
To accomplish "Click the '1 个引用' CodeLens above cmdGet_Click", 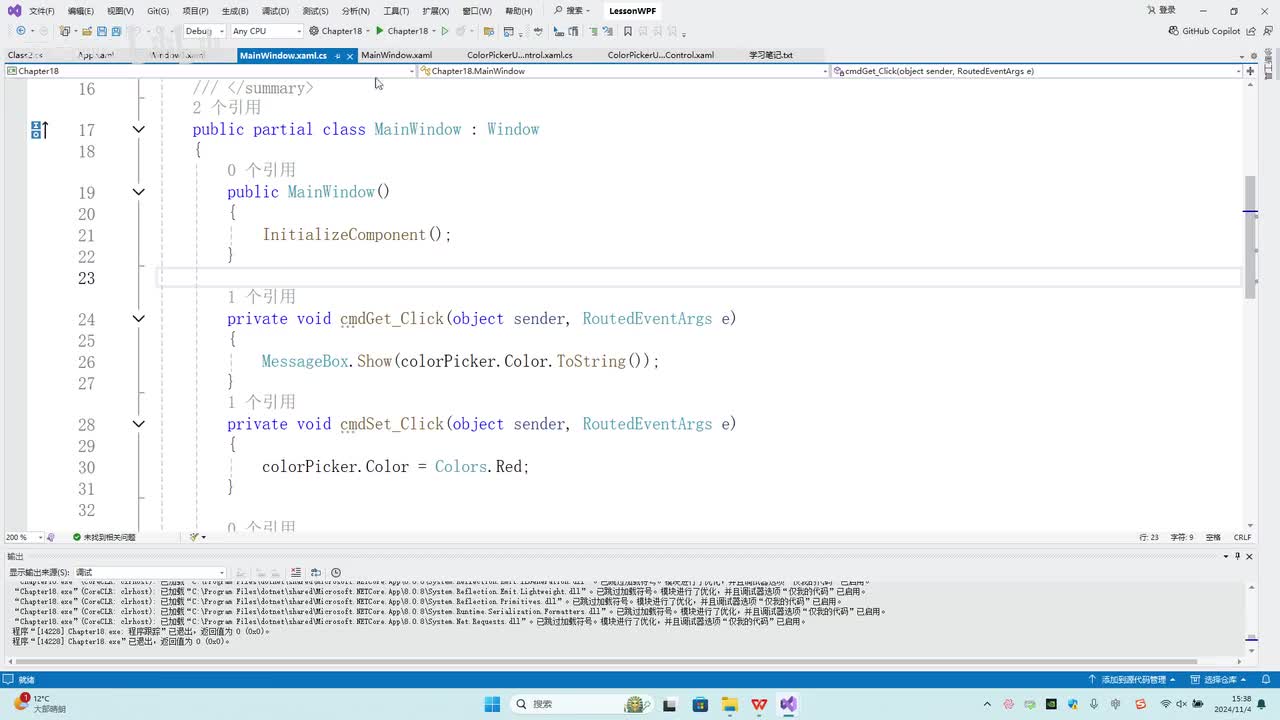I will (261, 297).
